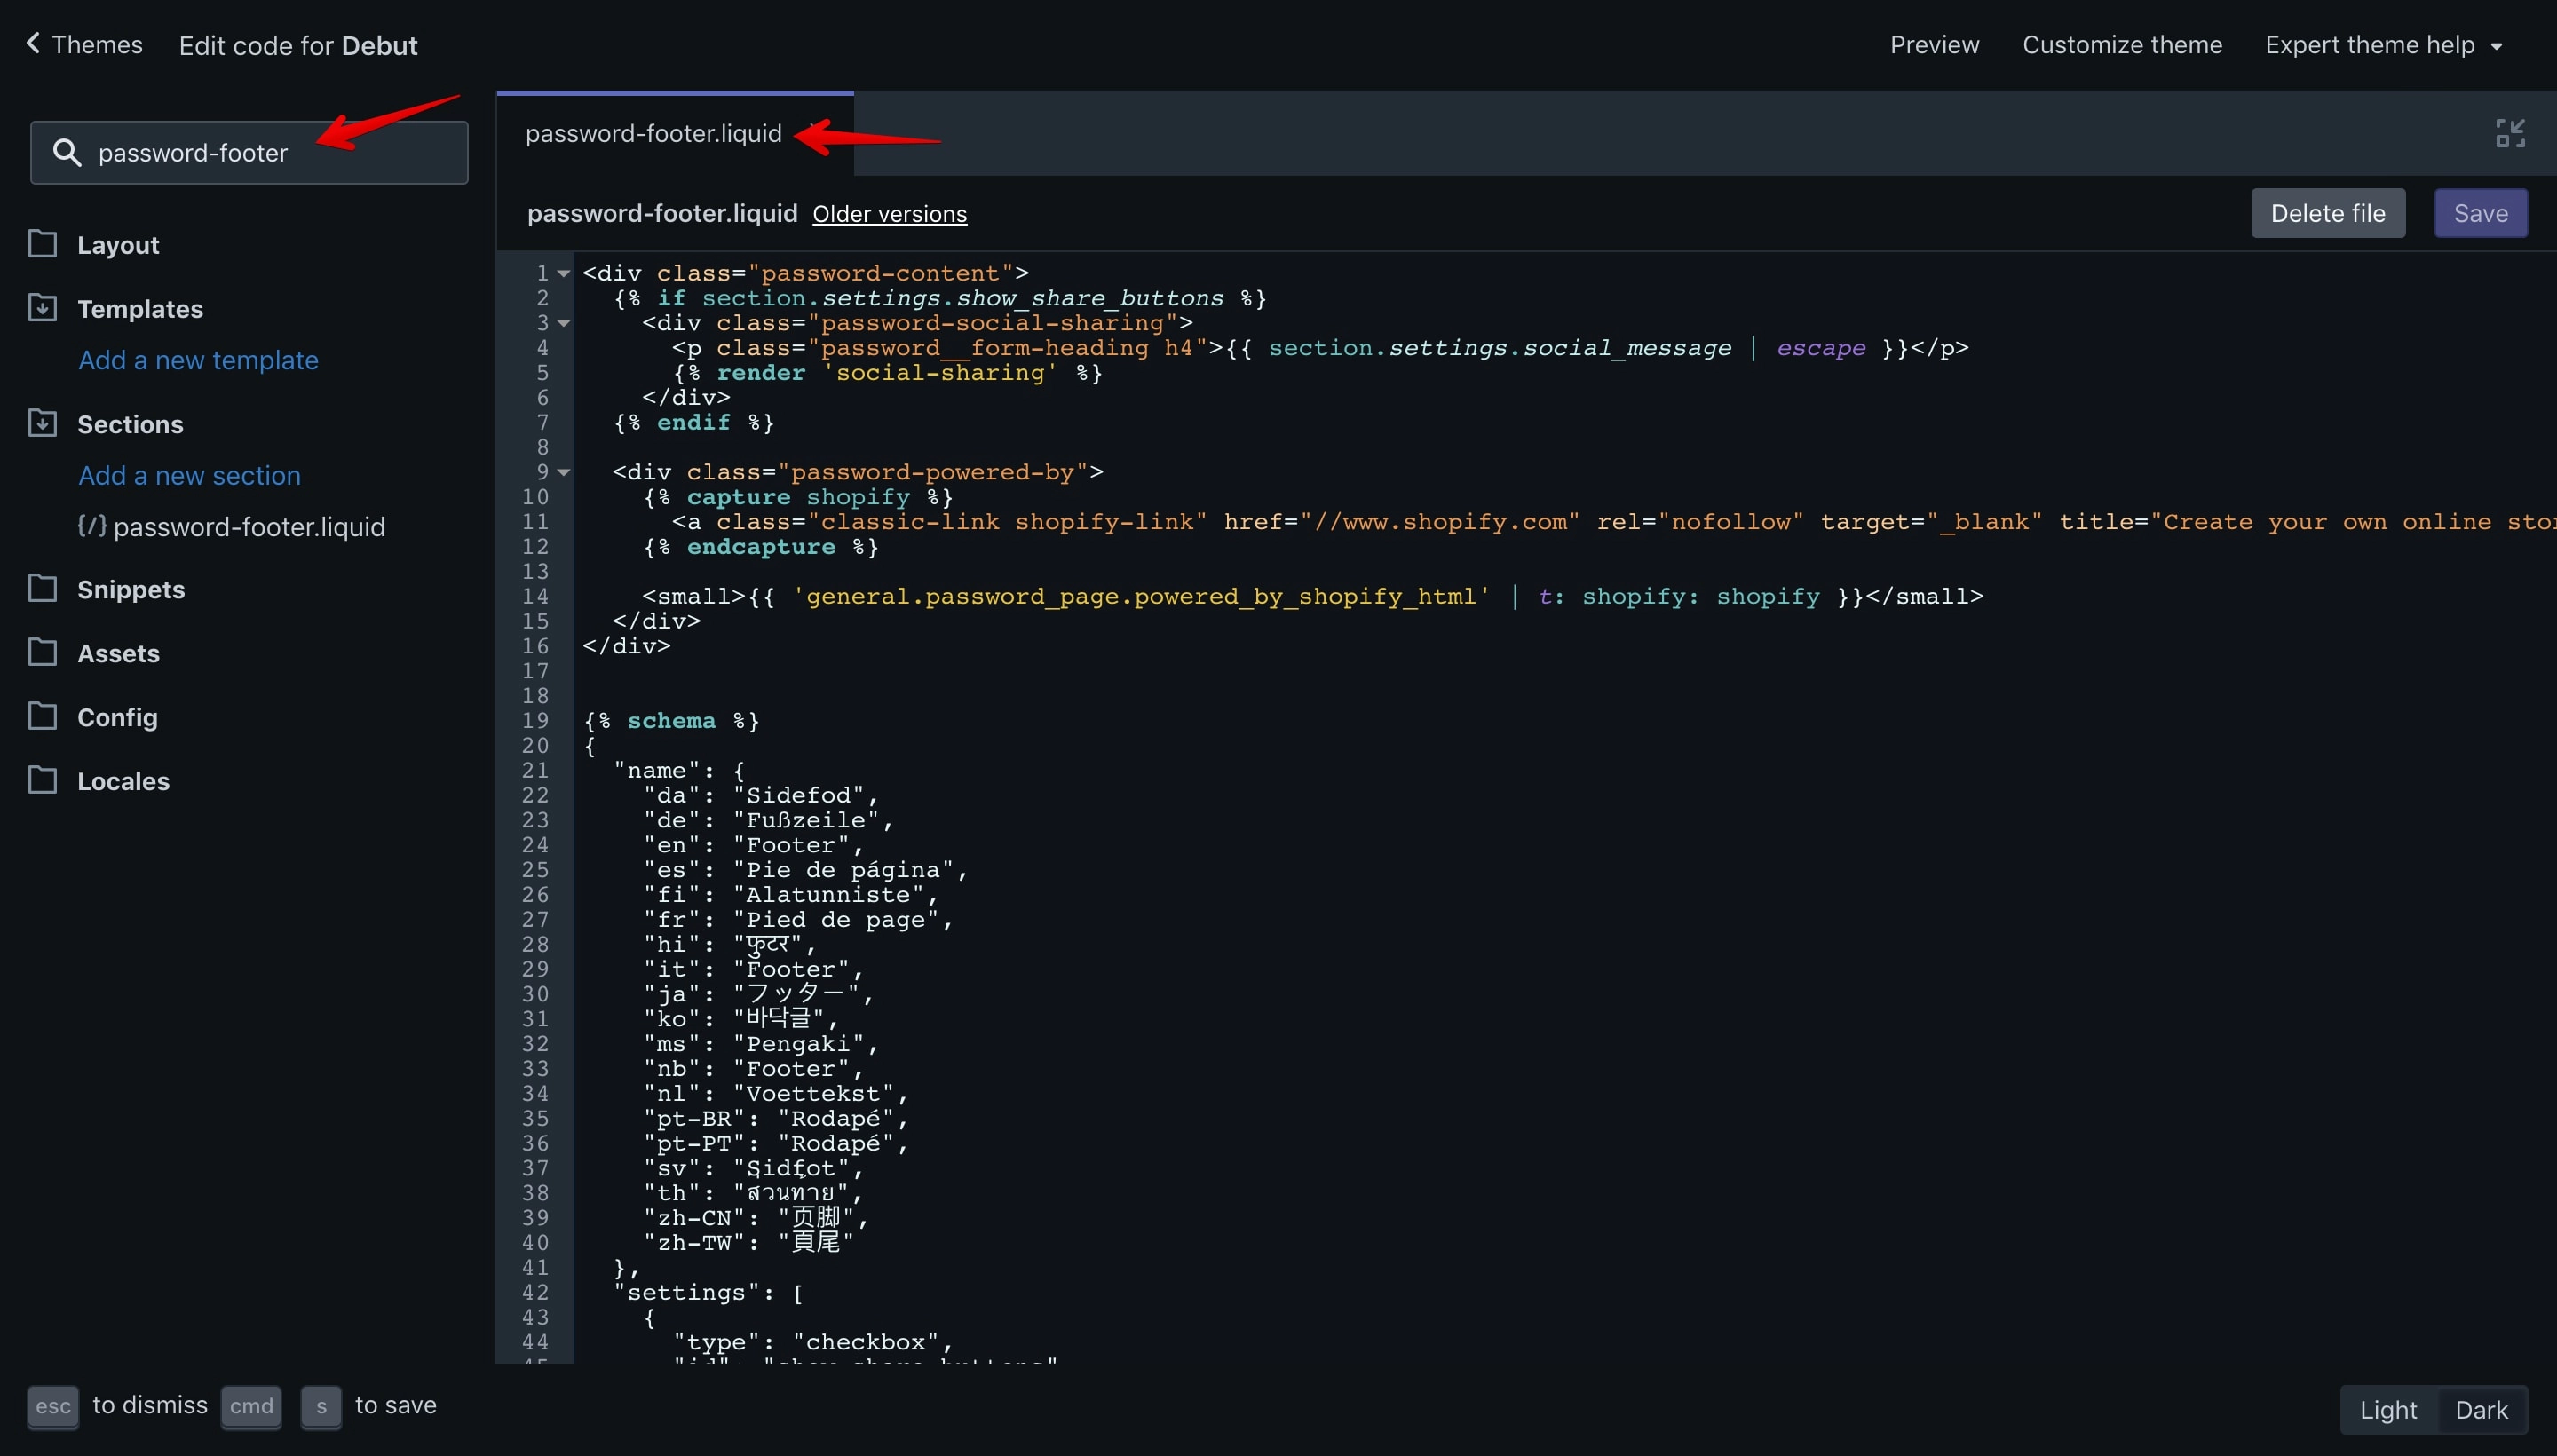This screenshot has width=2557, height=1456.
Task: Click the password-footer.liquid file name heading
Action: 662,213
